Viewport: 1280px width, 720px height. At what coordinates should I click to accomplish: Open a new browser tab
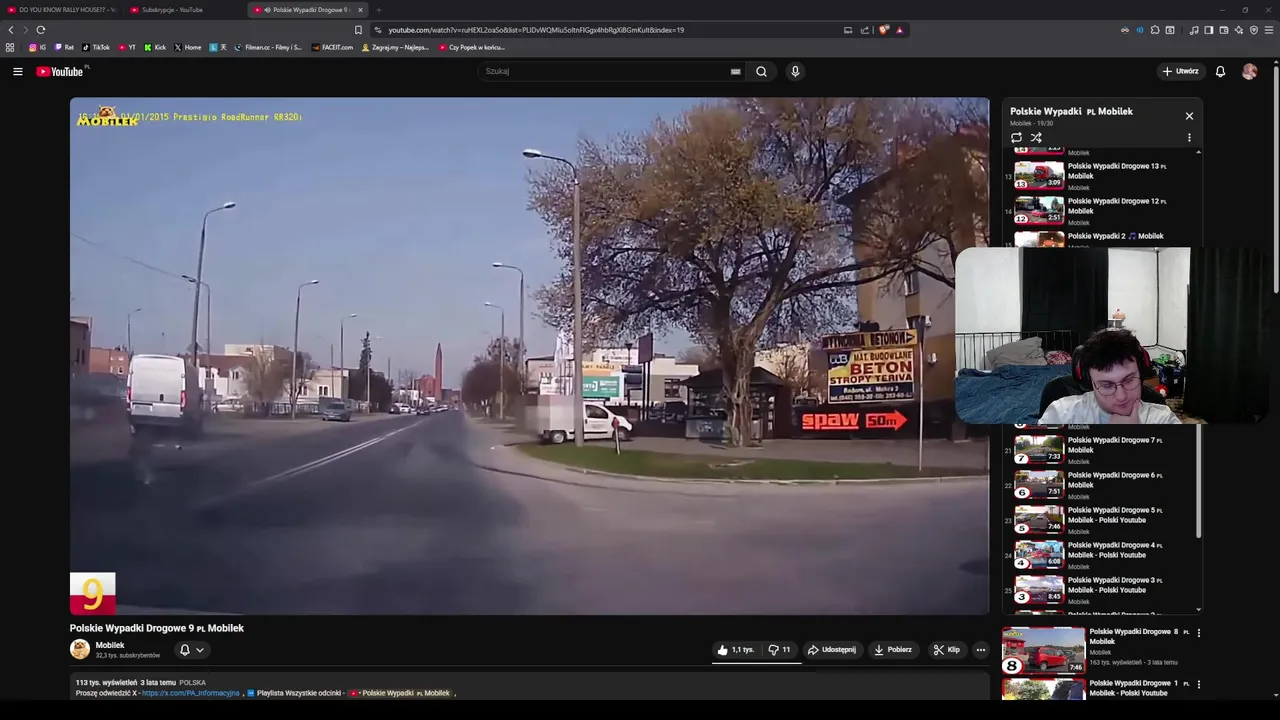tap(379, 10)
